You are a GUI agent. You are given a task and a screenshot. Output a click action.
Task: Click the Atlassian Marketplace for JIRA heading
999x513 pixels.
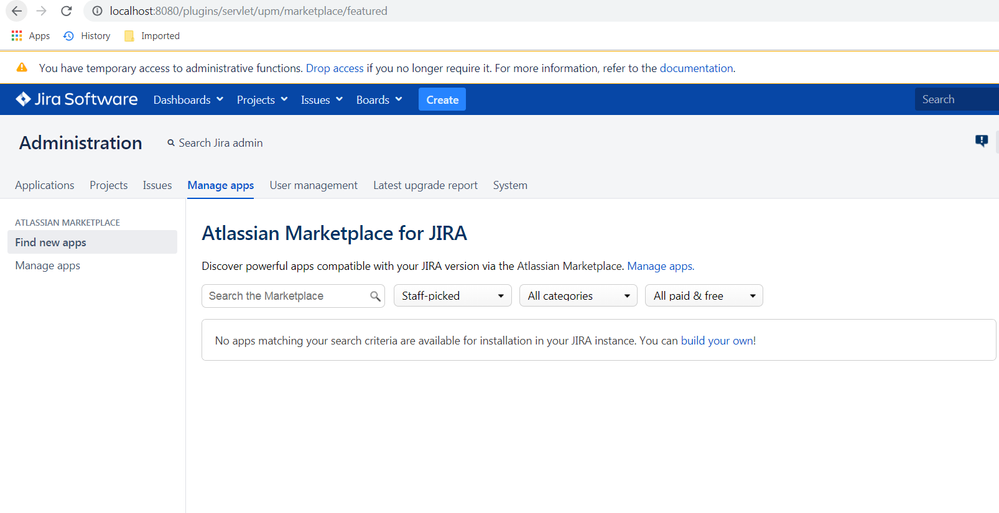[334, 233]
